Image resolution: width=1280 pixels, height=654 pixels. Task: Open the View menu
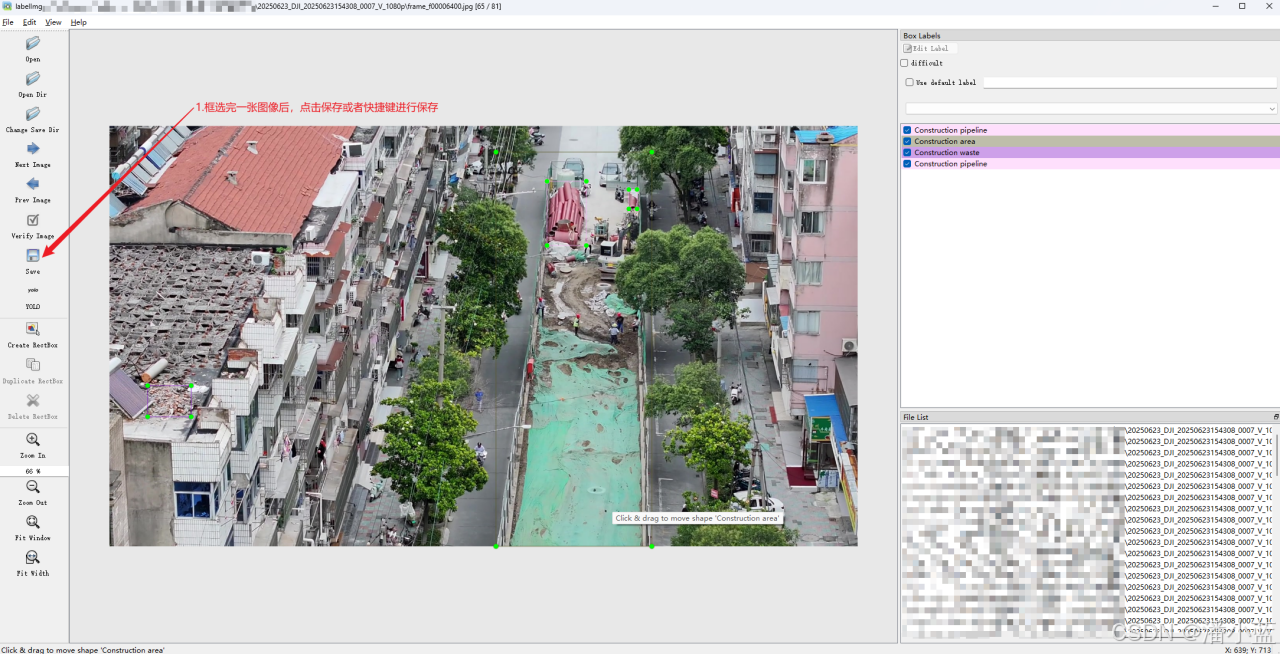pyautogui.click(x=53, y=22)
